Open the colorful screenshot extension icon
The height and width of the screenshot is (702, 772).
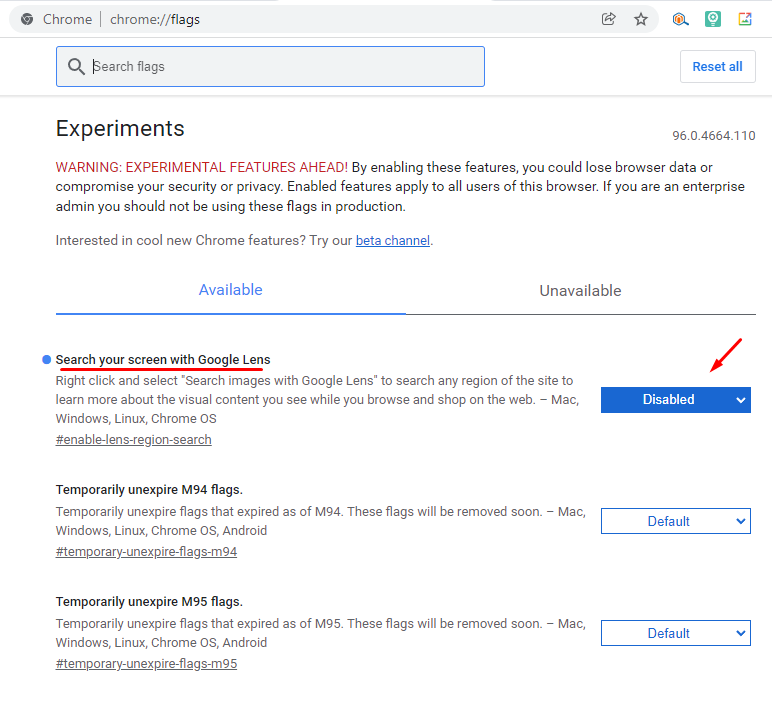pos(745,19)
